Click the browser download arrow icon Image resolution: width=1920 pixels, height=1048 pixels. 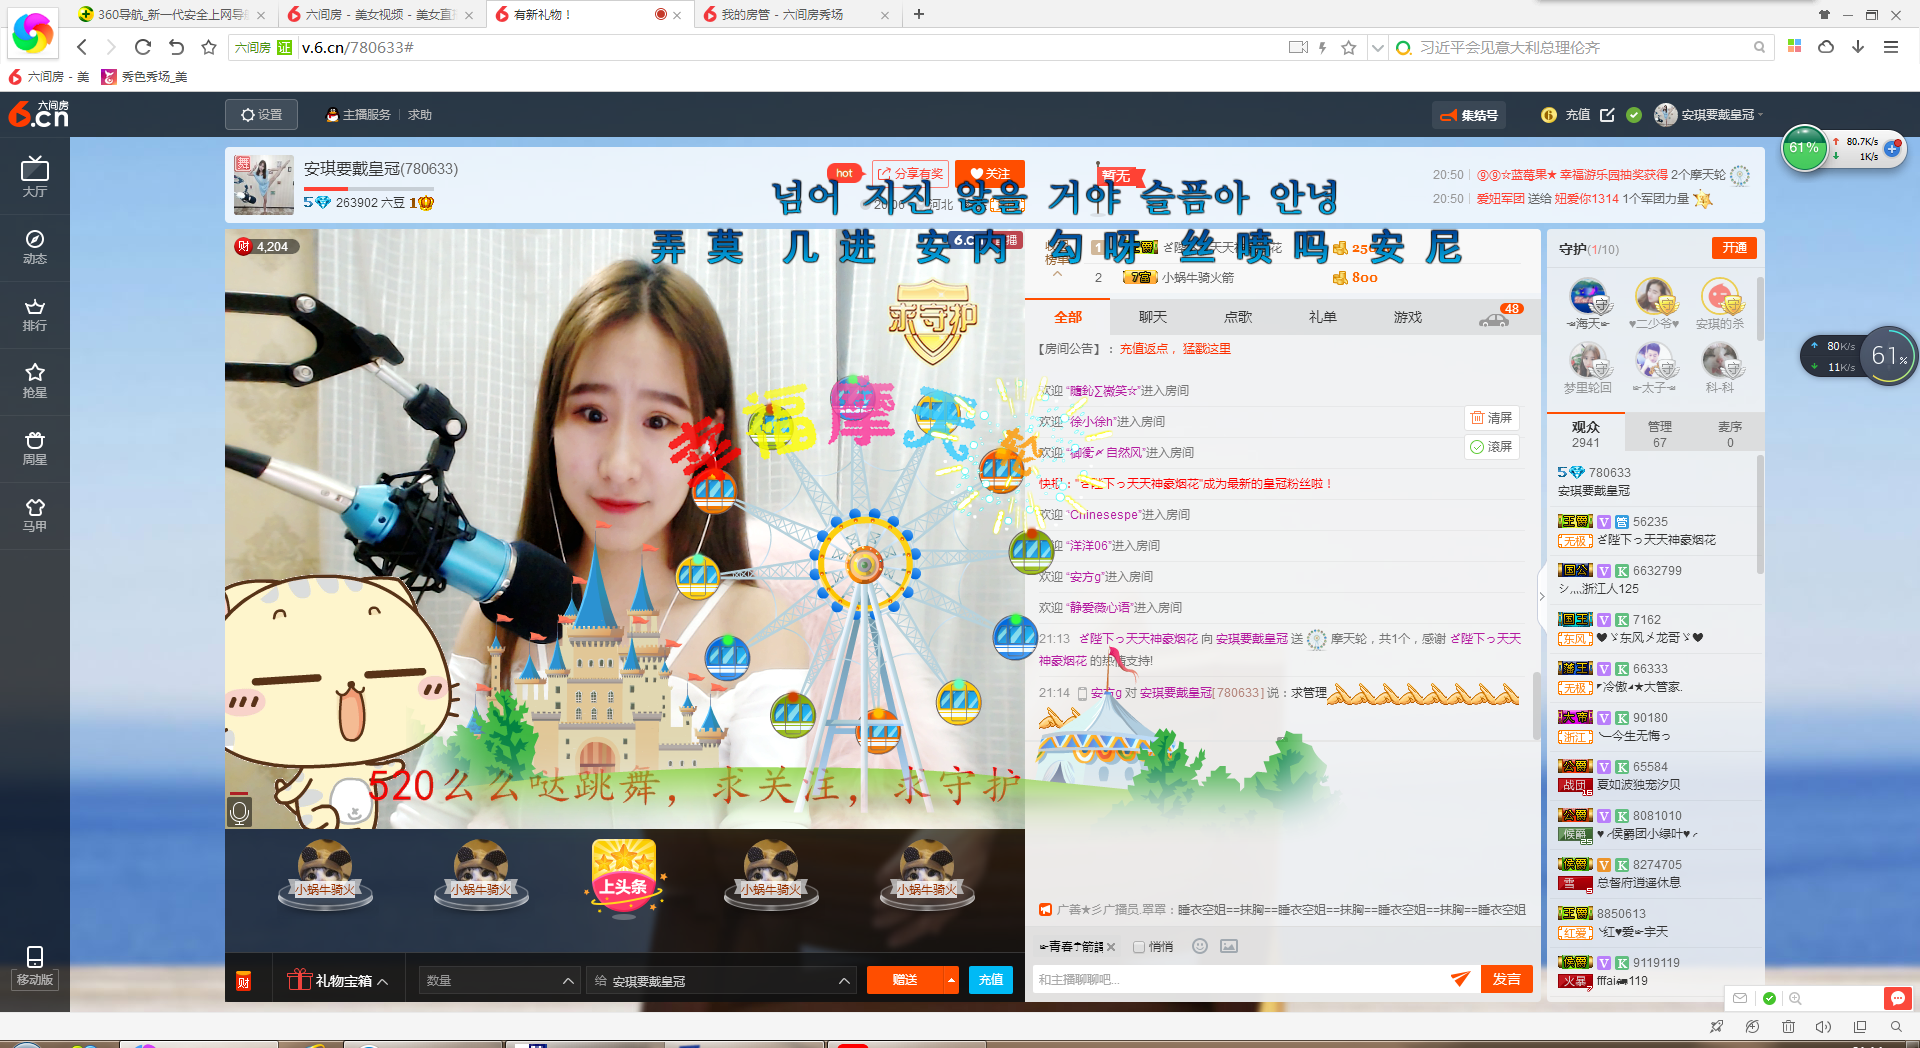tap(1858, 47)
